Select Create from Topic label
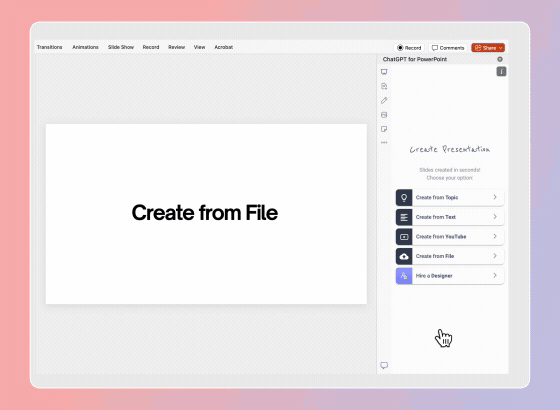This screenshot has width=560, height=410. click(x=437, y=198)
